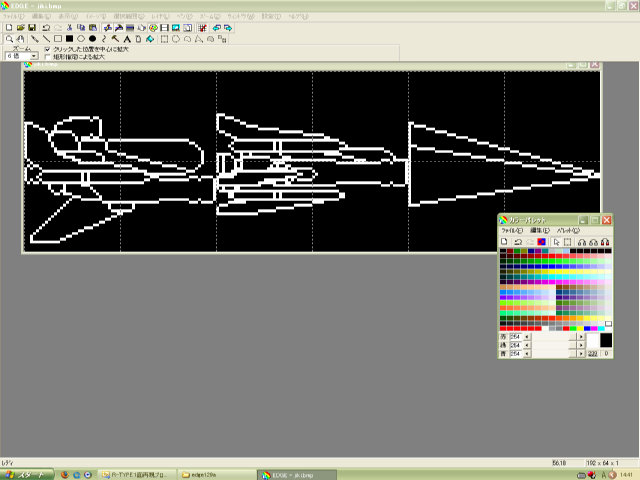Click the Undo arrow in main toolbar
The image size is (640, 480).
click(x=46, y=28)
